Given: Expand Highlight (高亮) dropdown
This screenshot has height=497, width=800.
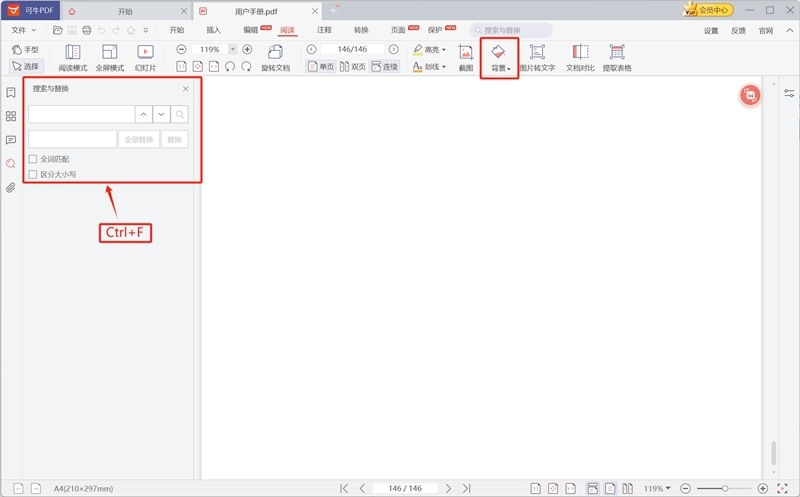Looking at the screenshot, I should pos(444,50).
